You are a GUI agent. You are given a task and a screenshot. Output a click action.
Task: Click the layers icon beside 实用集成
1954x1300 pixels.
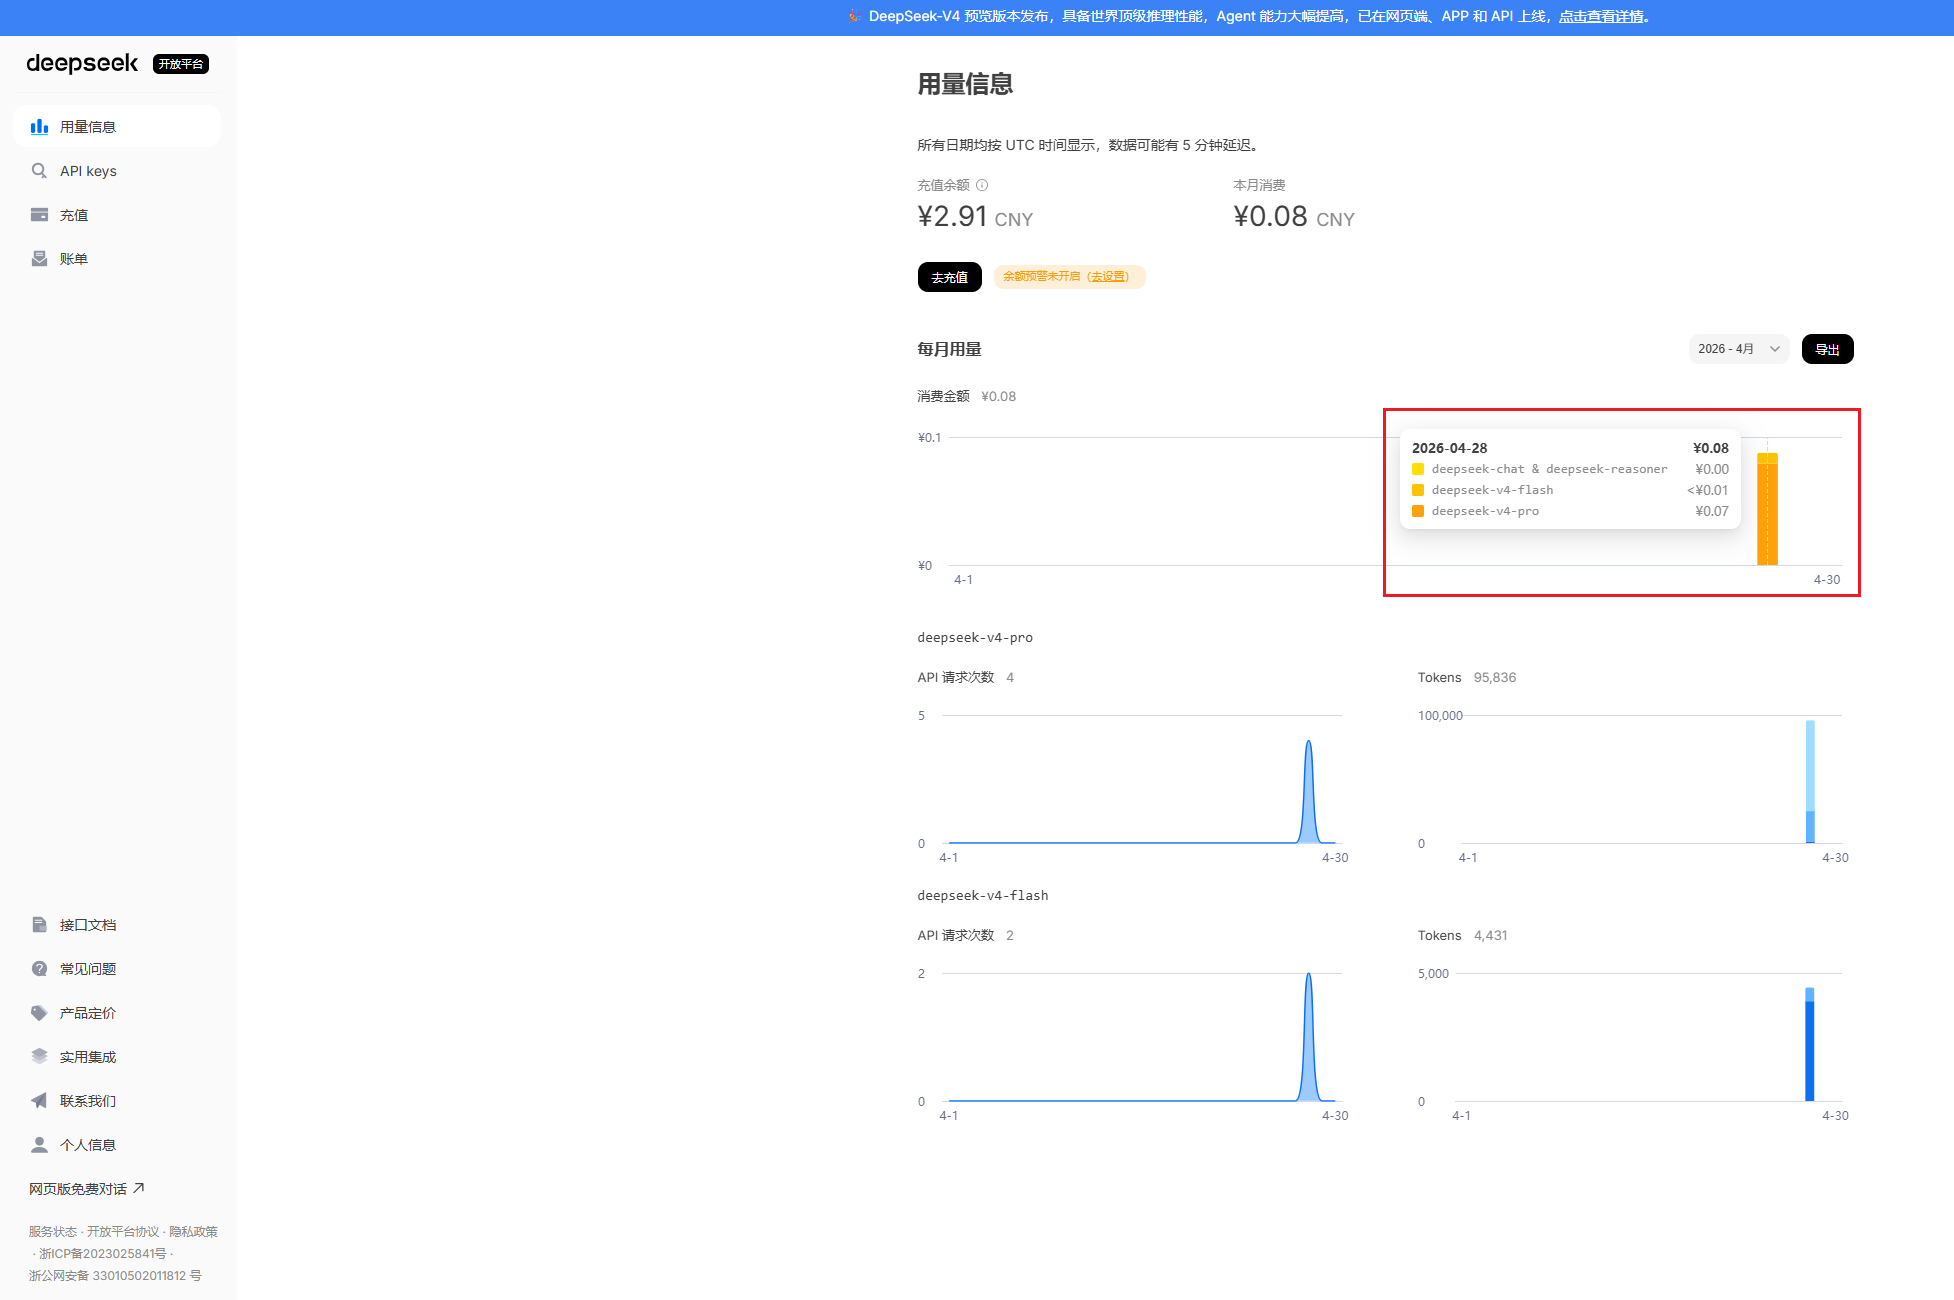tap(39, 1056)
